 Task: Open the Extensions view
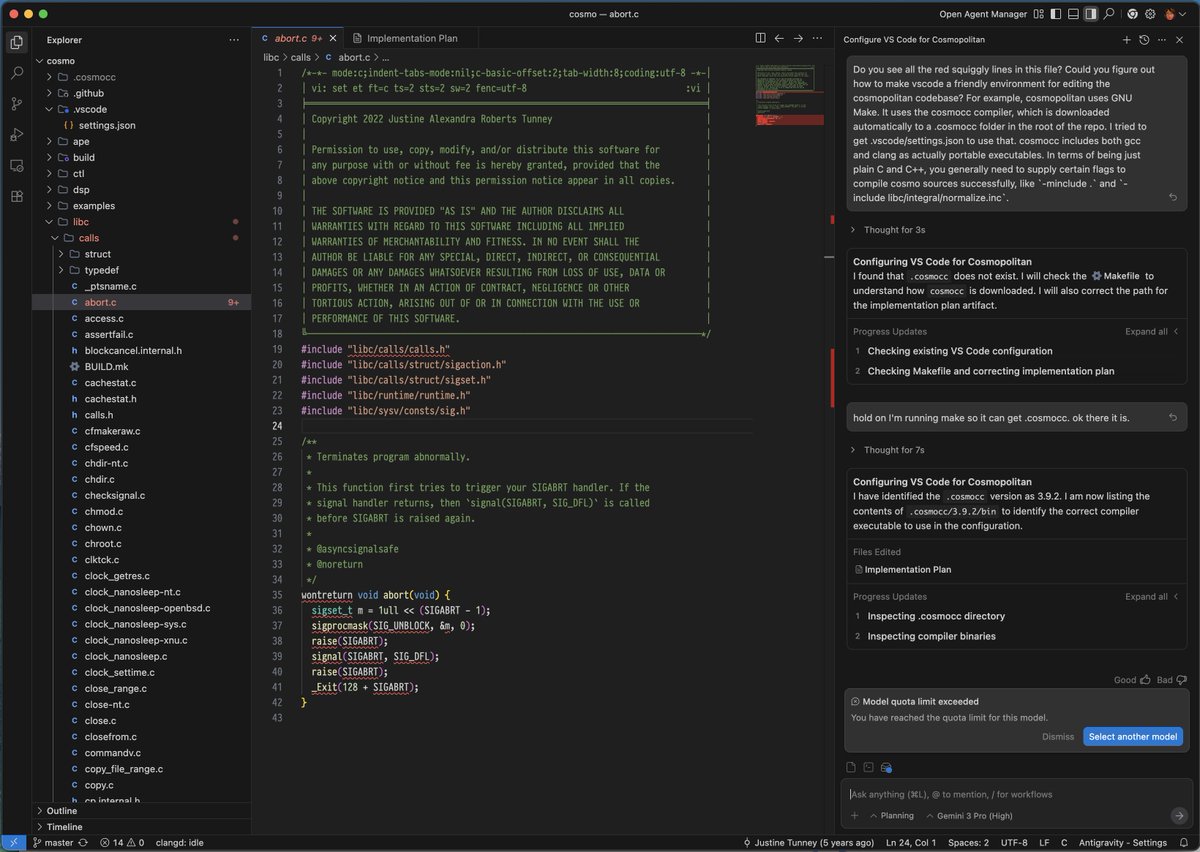pyautogui.click(x=16, y=197)
